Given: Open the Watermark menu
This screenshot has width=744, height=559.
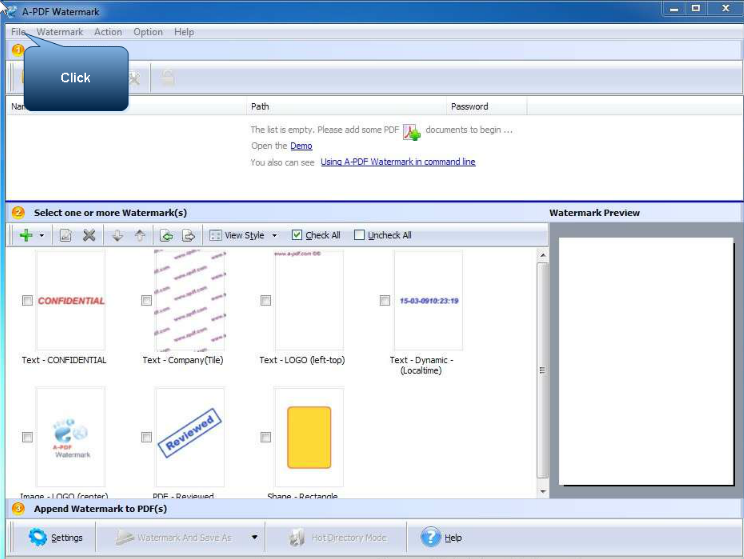Looking at the screenshot, I should pyautogui.click(x=60, y=32).
